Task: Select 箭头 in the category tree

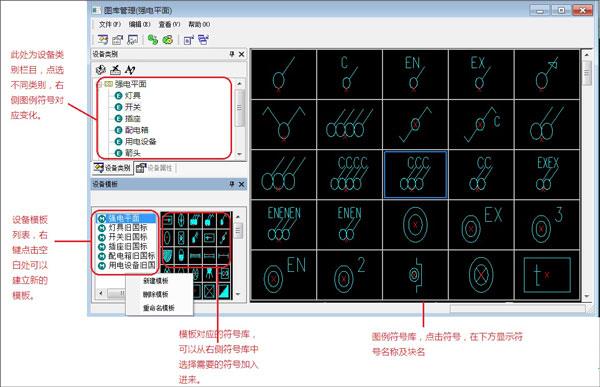Action: click(133, 153)
